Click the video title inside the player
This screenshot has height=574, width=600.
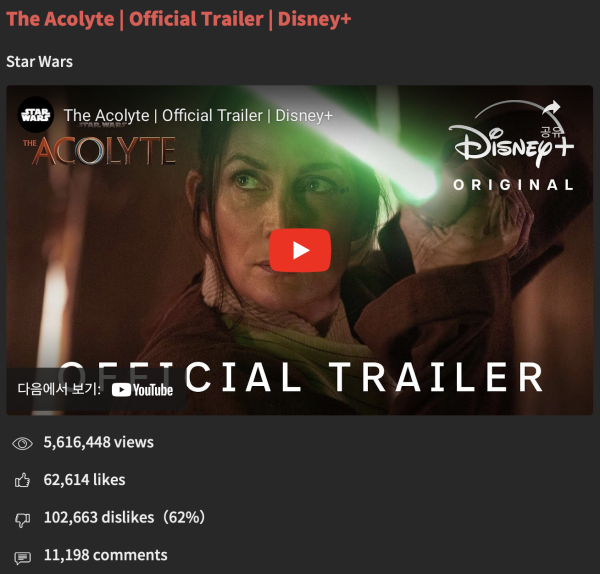[198, 115]
